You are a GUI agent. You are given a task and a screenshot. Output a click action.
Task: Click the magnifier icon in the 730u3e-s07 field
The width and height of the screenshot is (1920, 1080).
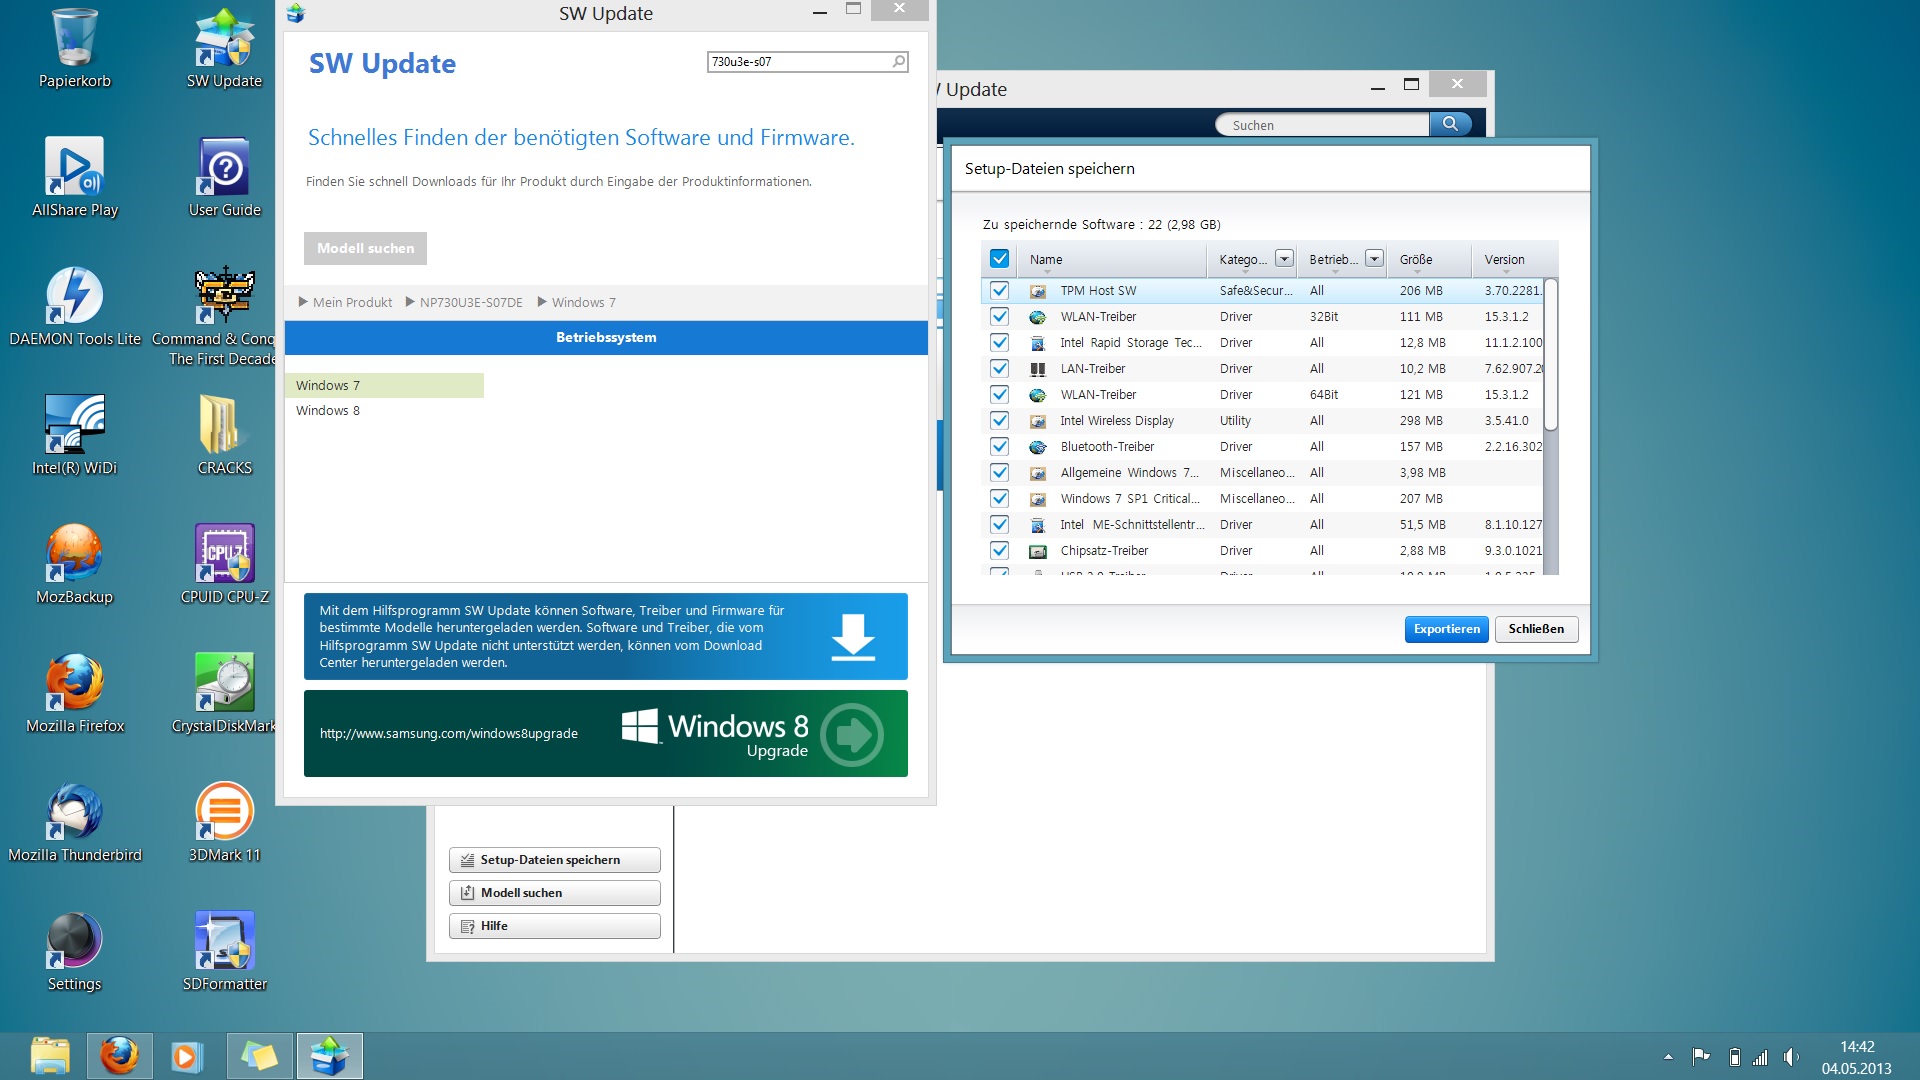click(x=898, y=62)
